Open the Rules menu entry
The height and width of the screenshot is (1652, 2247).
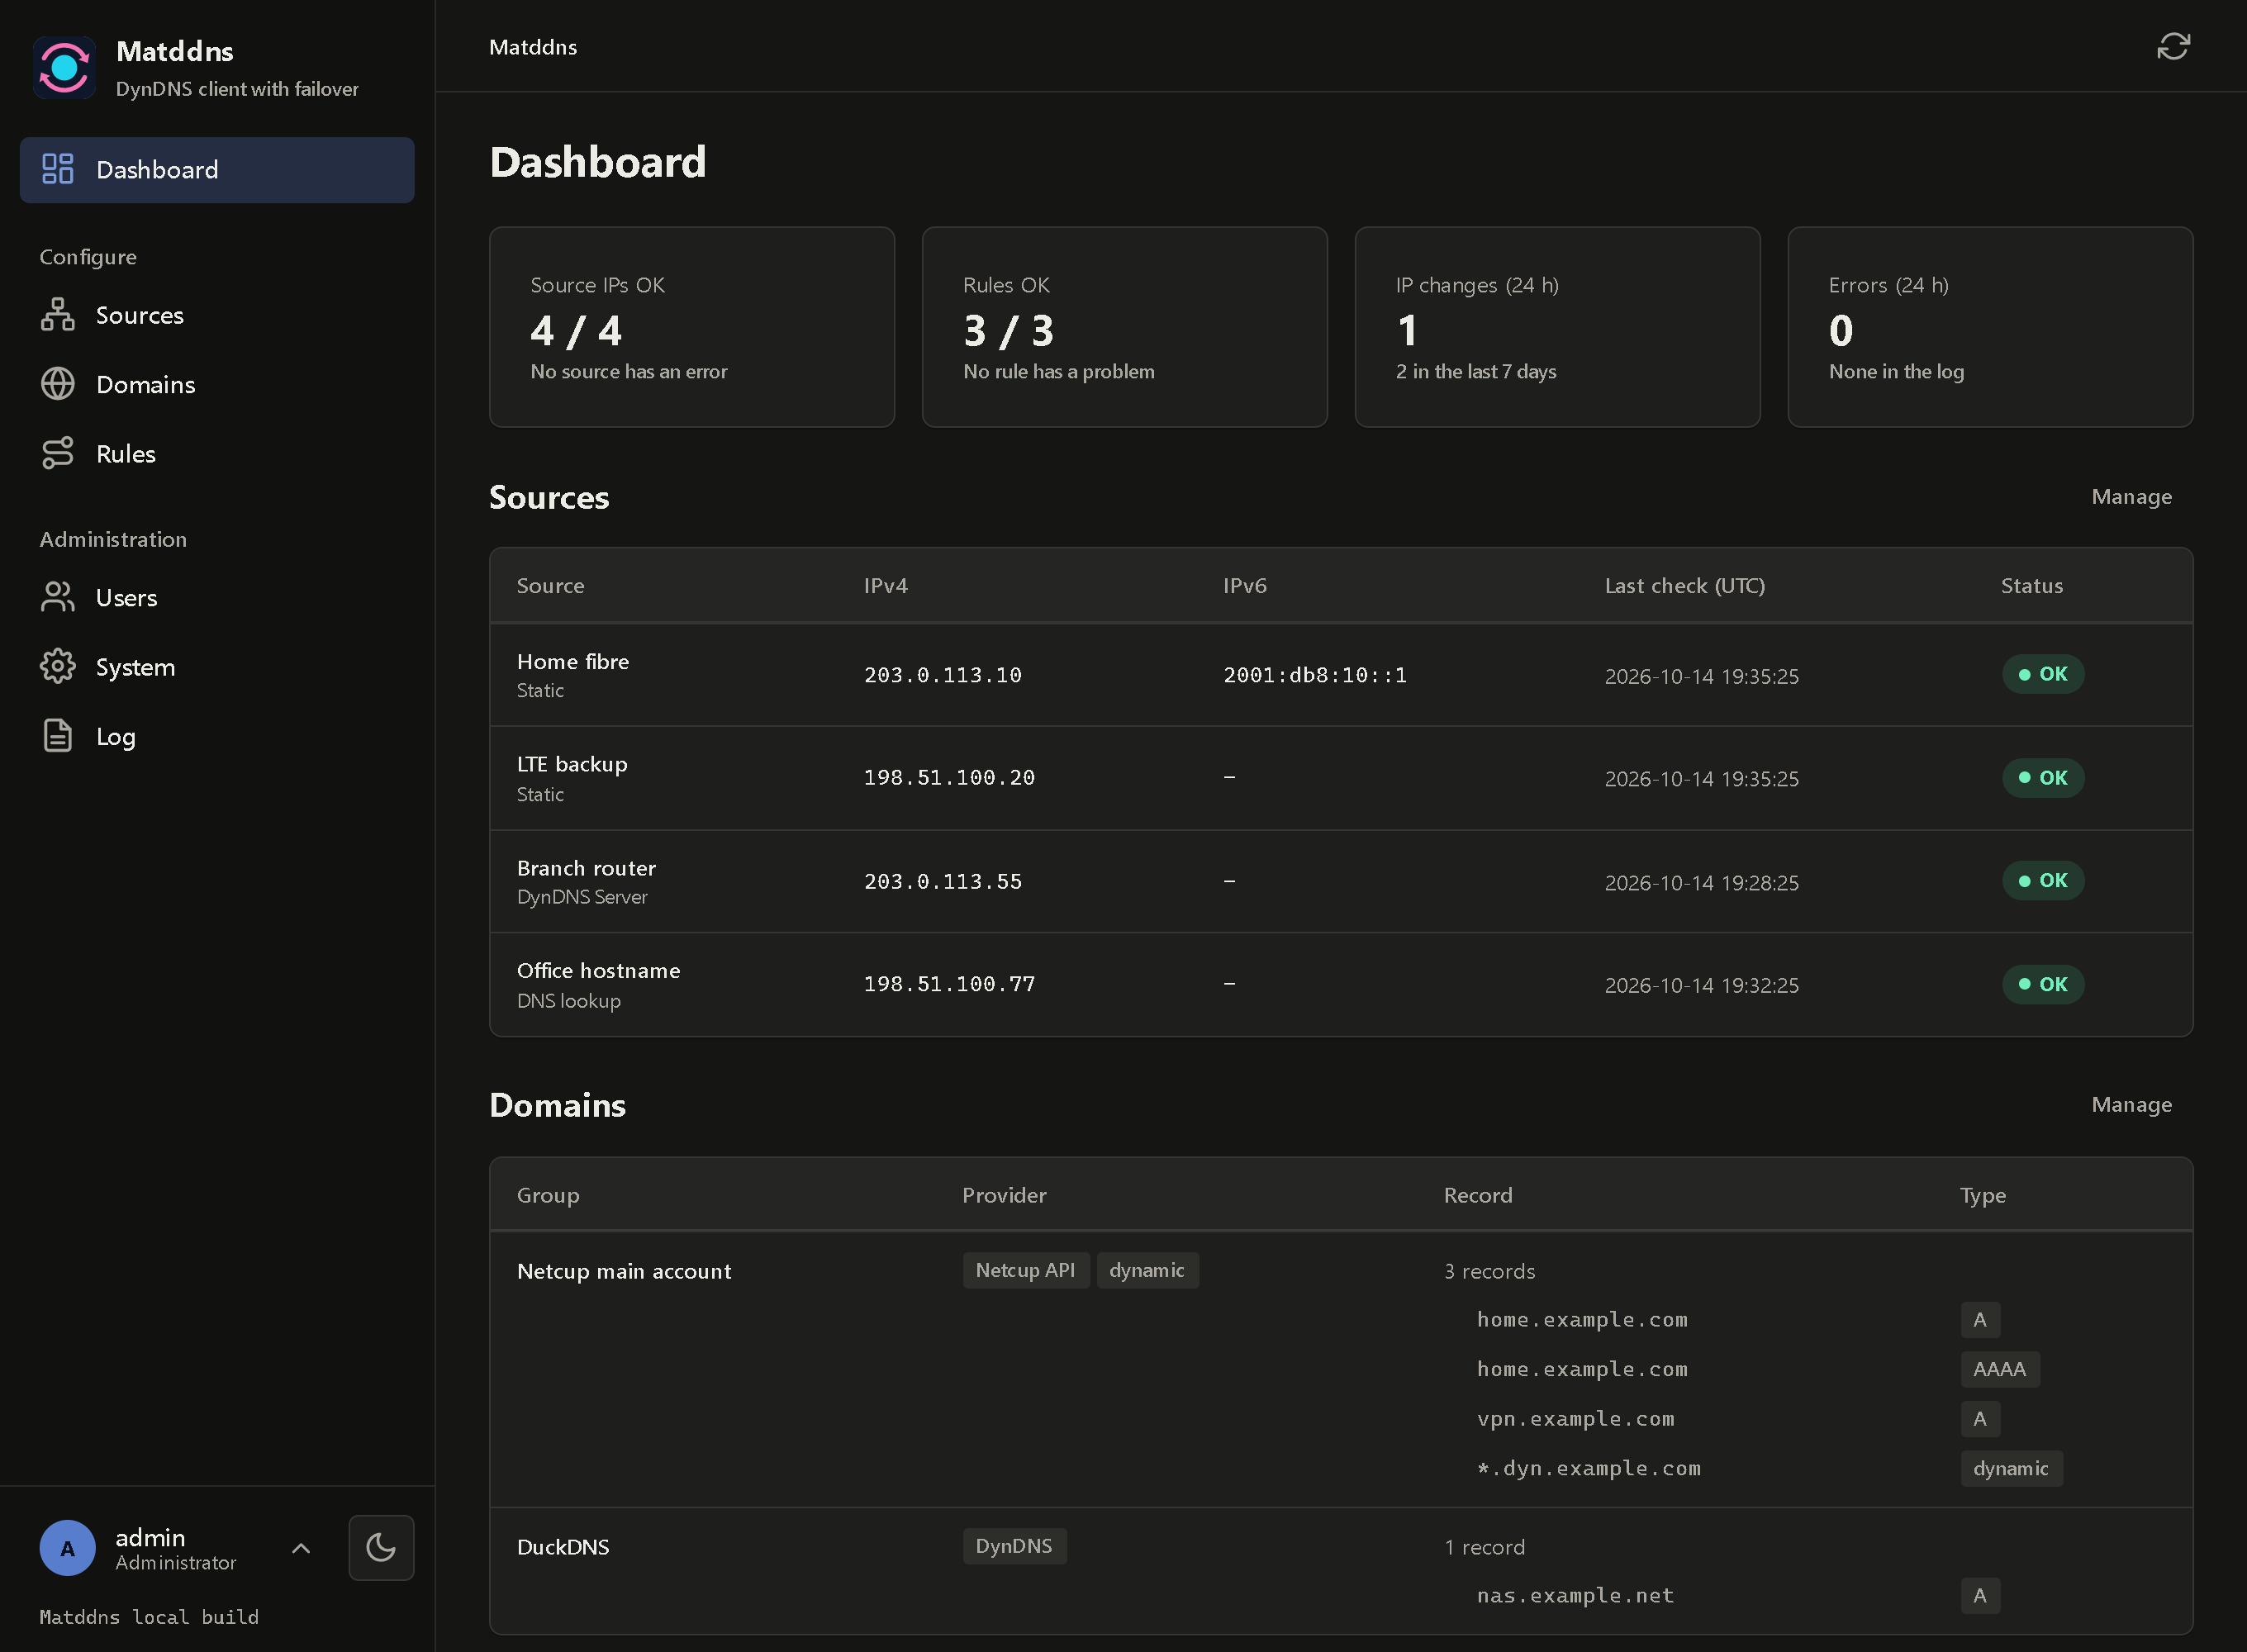click(217, 453)
